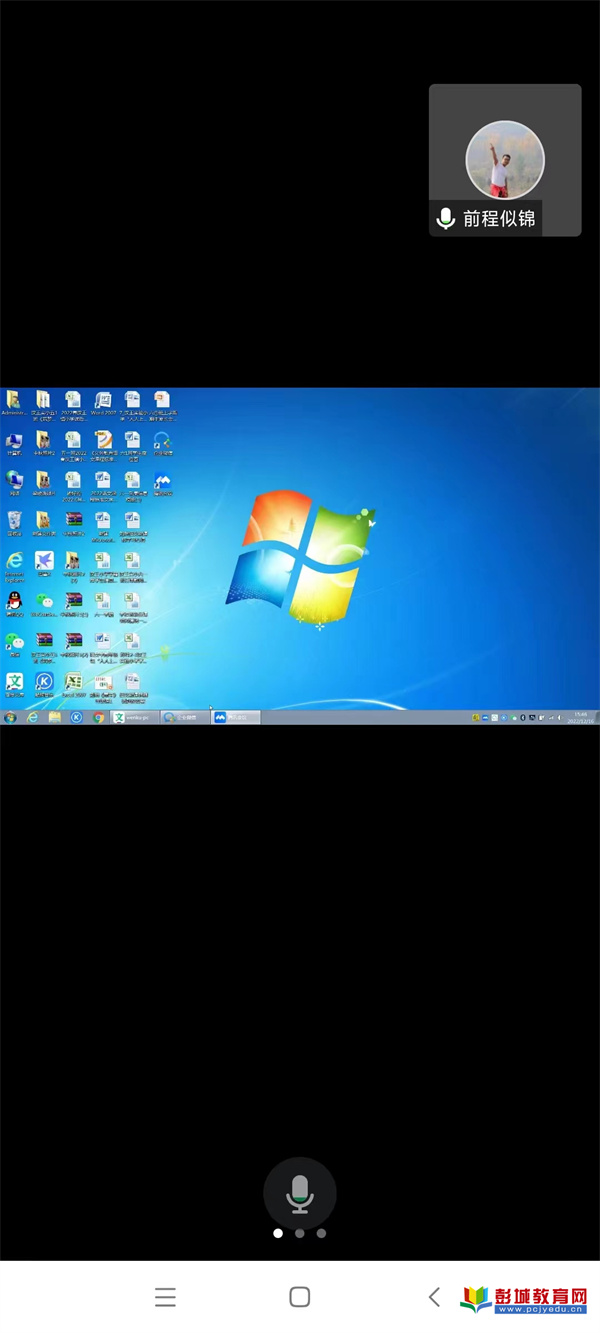Open the Computer icon on the shared desktop
Viewport: 600px width, 1333px height.
click(x=13, y=444)
